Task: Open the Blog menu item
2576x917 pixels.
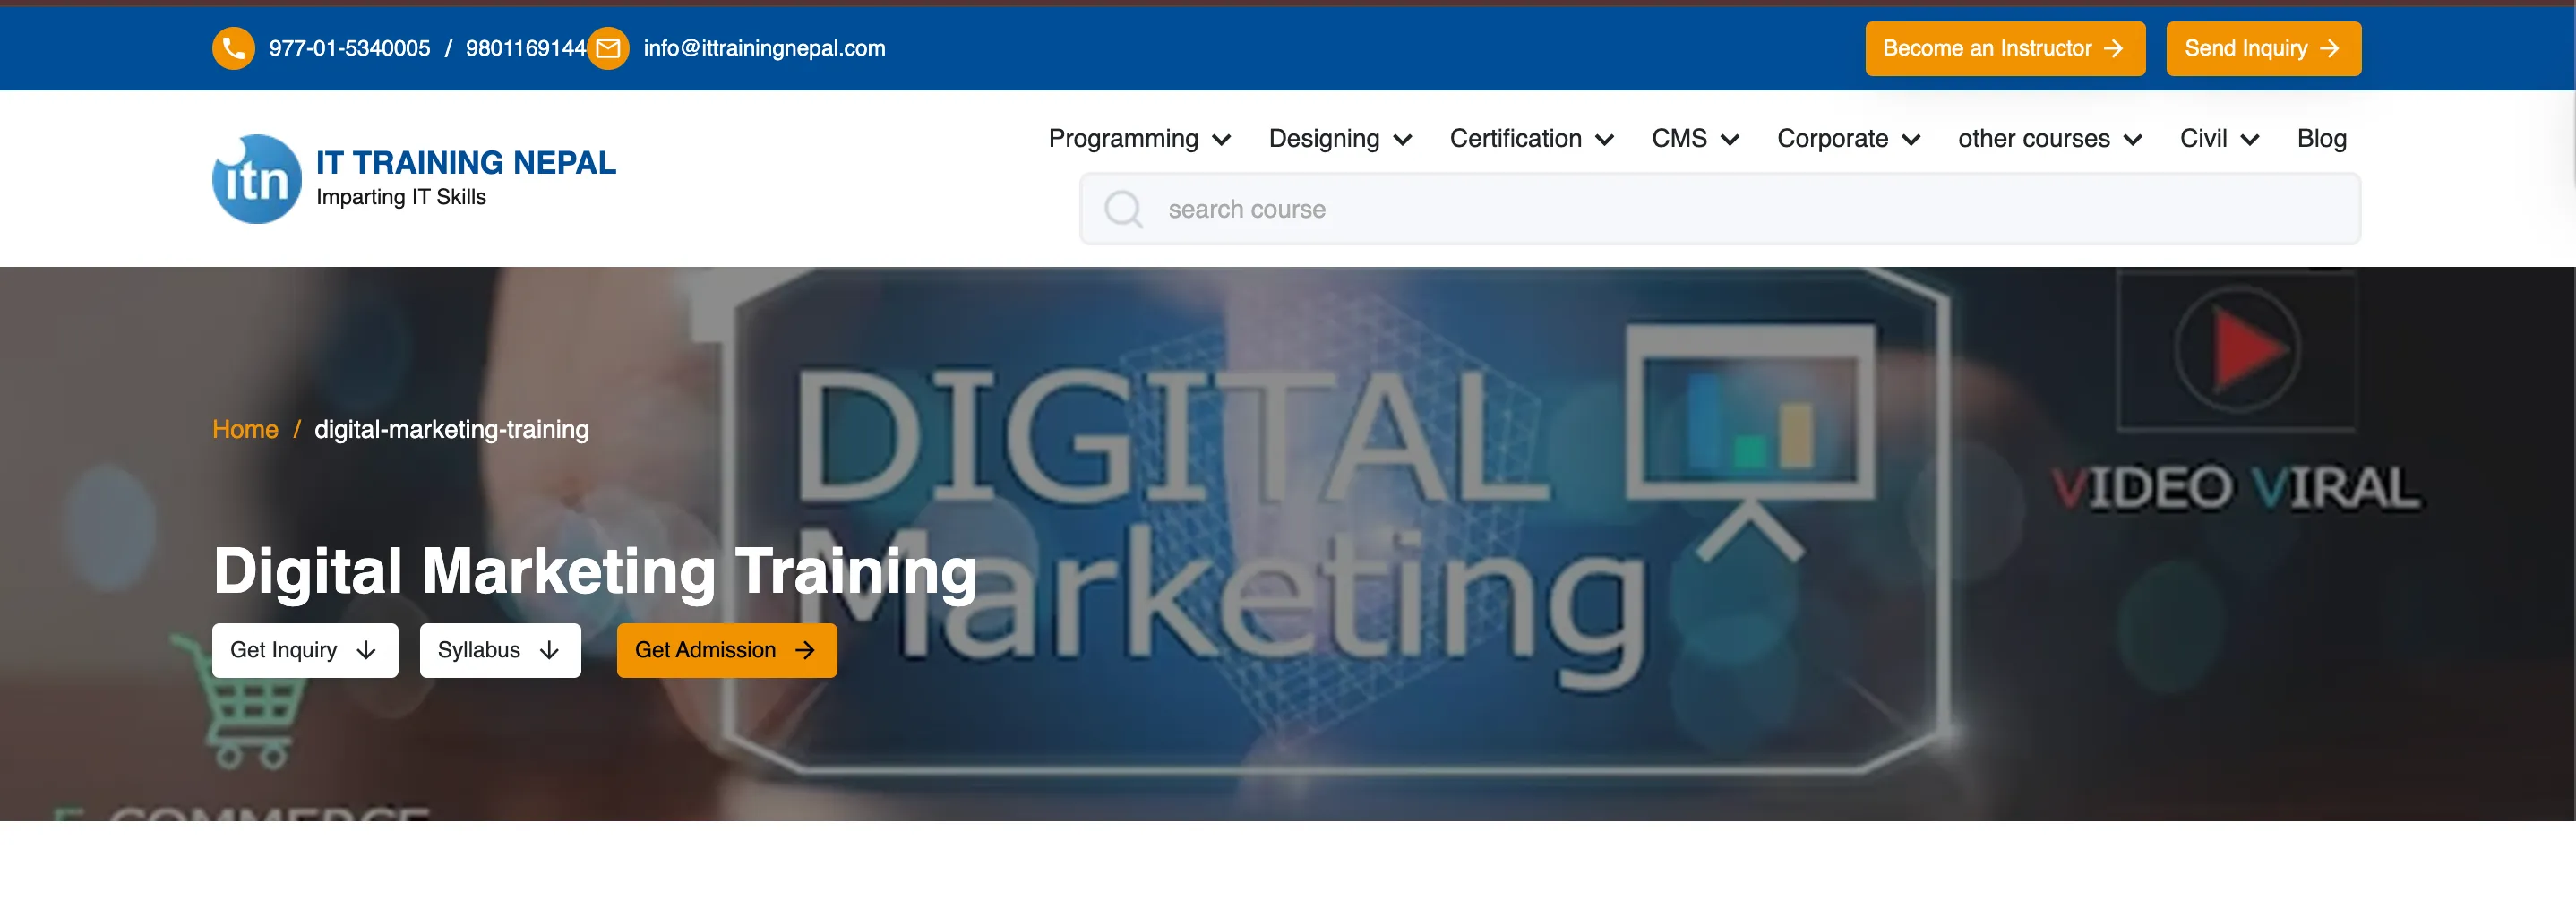Action: point(2321,139)
